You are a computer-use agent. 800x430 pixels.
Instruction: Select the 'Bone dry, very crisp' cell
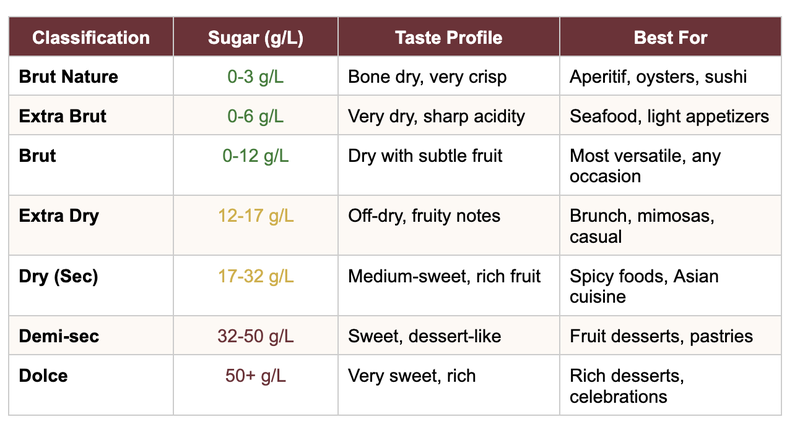tap(427, 76)
